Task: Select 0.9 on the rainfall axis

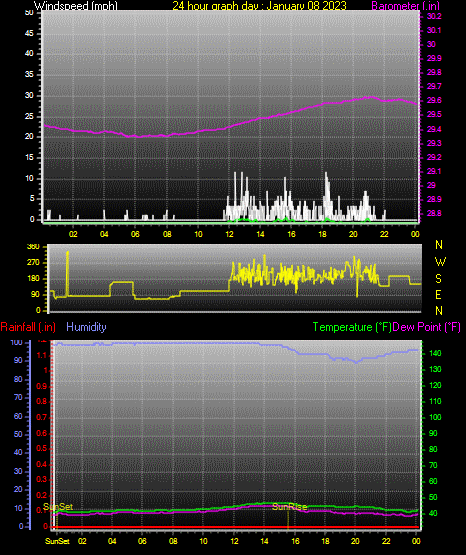Action: 41,386
